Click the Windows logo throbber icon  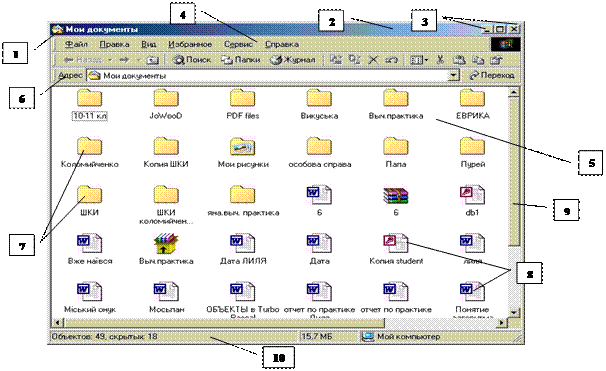click(506, 44)
